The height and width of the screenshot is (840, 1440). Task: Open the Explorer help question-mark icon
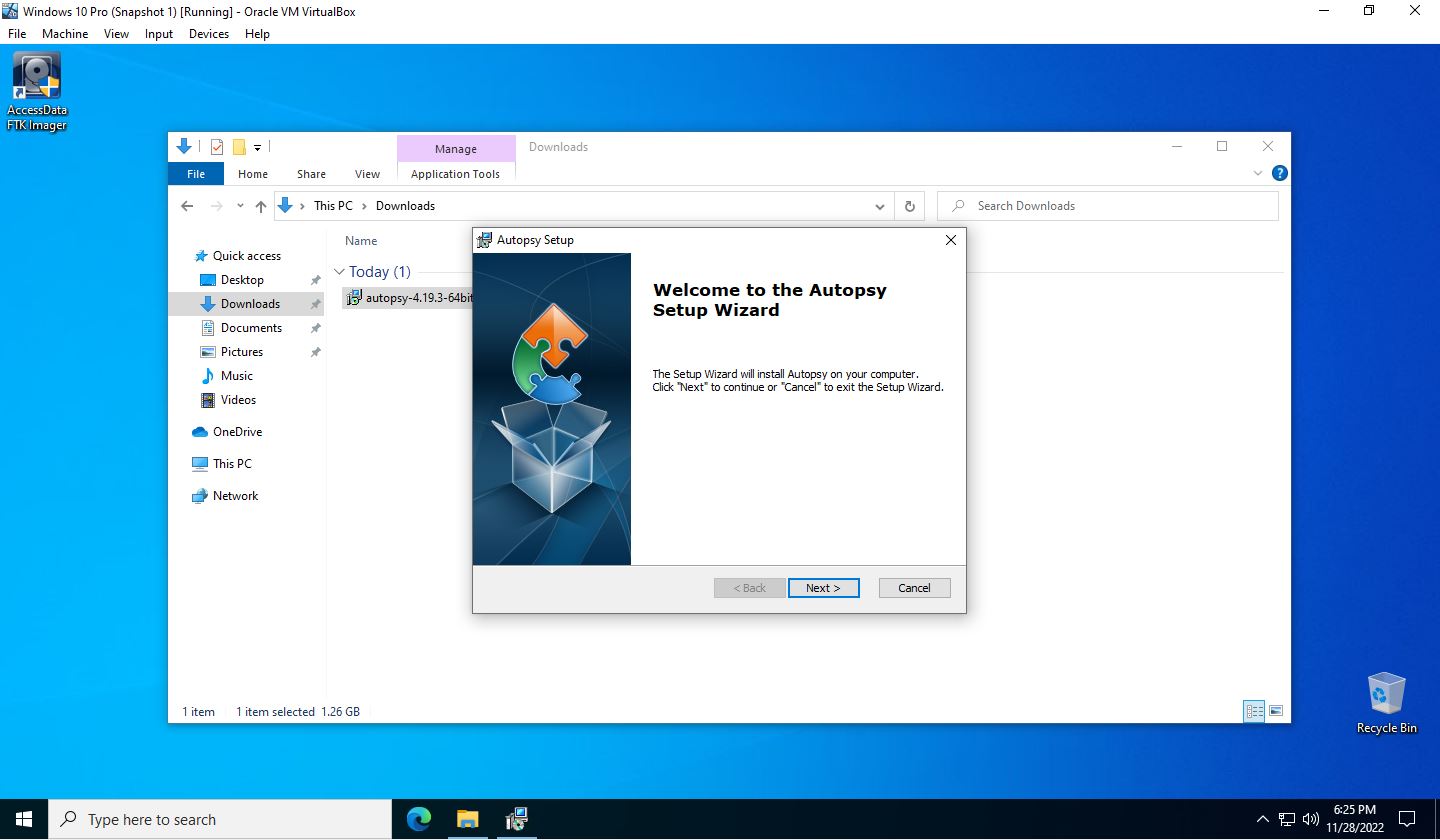coord(1279,173)
